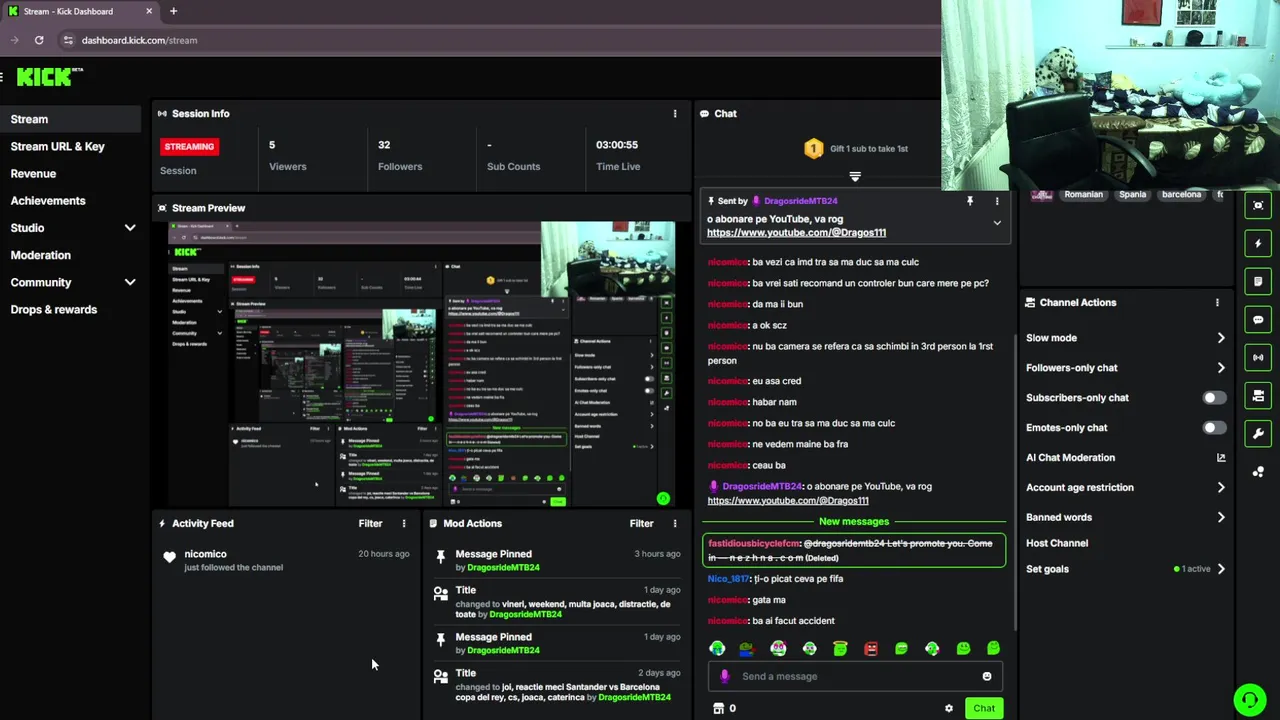Viewport: 1280px width, 720px height.
Task: Open the green headset support bubble
Action: 1249,699
